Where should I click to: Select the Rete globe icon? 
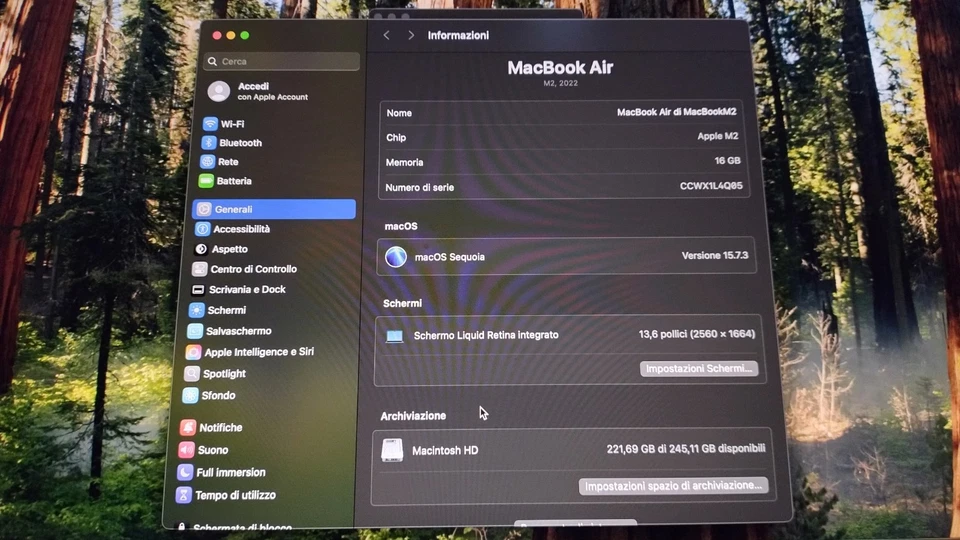tap(208, 162)
